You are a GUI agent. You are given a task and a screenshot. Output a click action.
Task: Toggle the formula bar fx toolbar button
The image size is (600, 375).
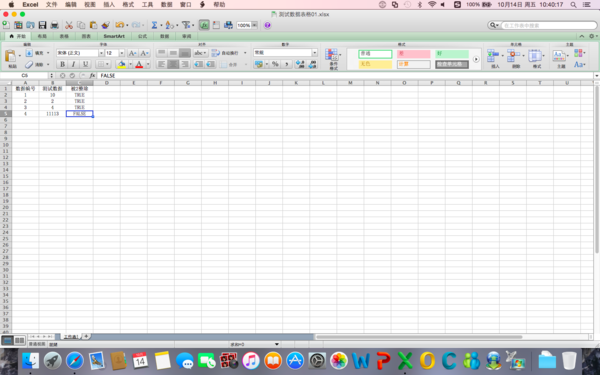point(204,25)
